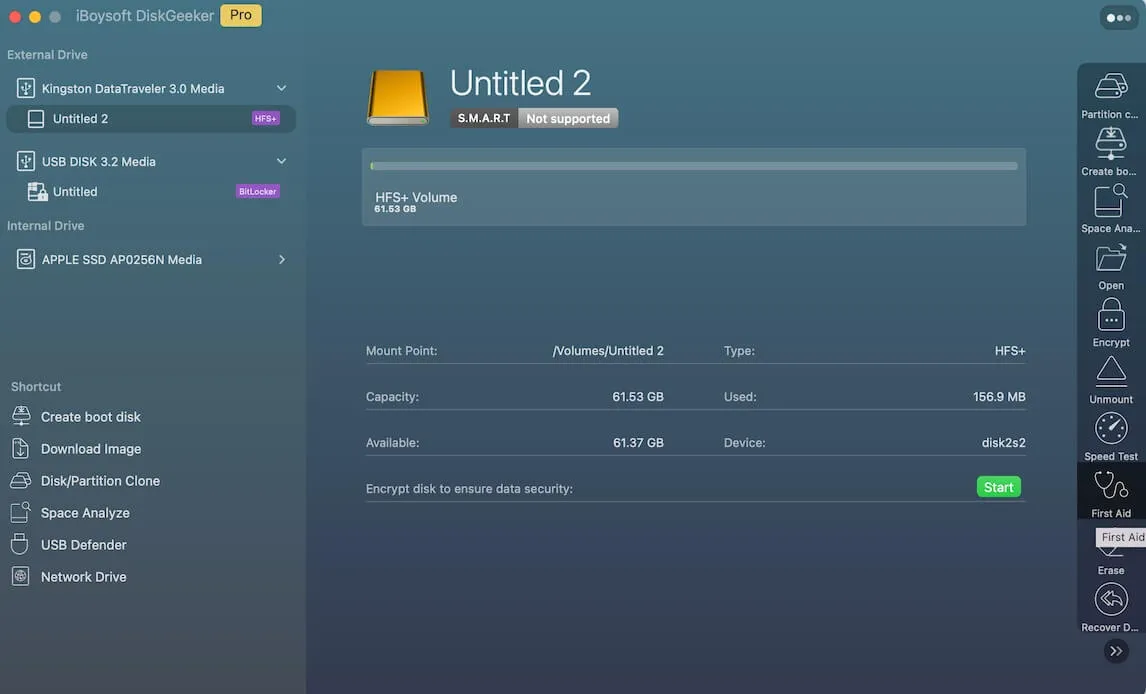Expand the right toolbar with double-arrow button

point(1116,651)
